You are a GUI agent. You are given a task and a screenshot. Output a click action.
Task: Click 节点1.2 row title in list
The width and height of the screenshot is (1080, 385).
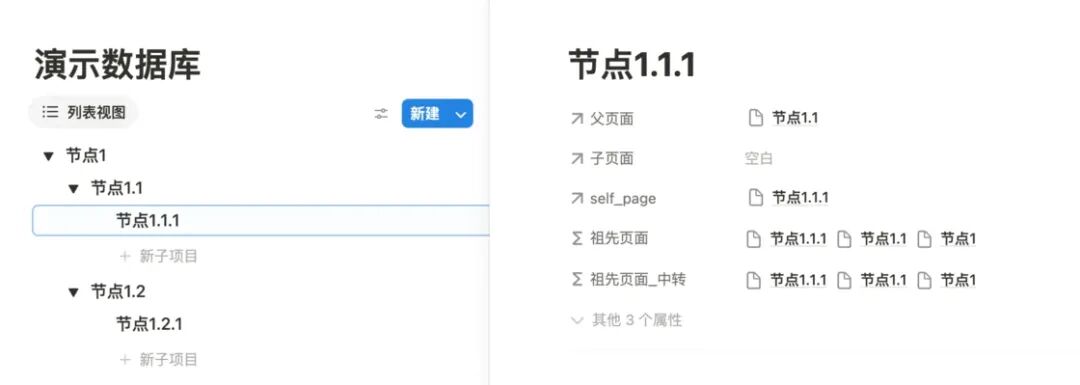tap(118, 291)
